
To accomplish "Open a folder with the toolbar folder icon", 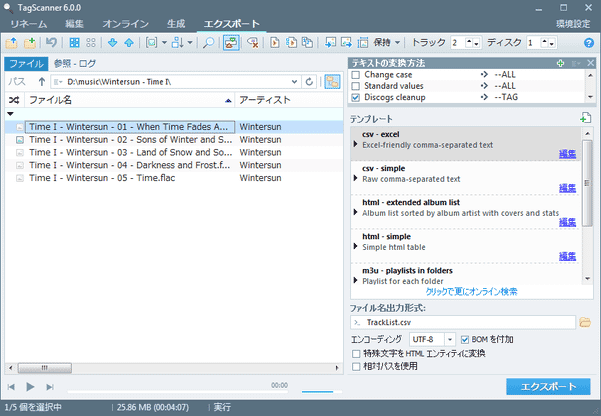I will click(x=11, y=43).
